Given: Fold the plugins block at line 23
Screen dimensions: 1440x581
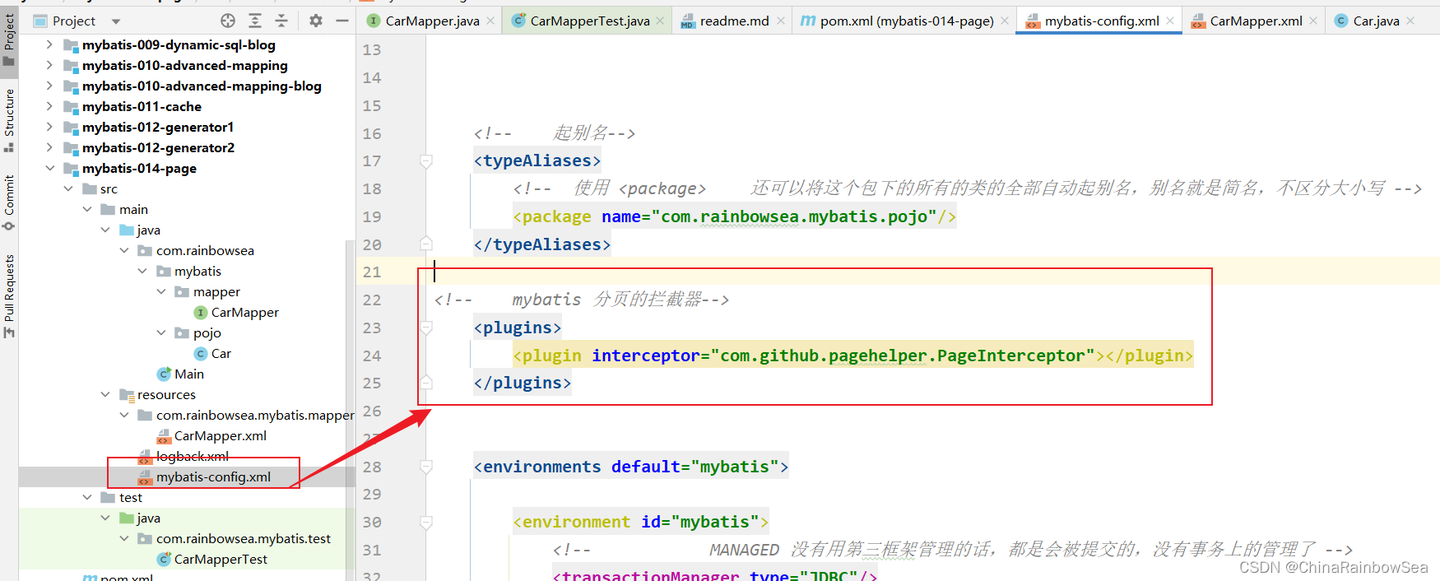Looking at the screenshot, I should tap(426, 328).
